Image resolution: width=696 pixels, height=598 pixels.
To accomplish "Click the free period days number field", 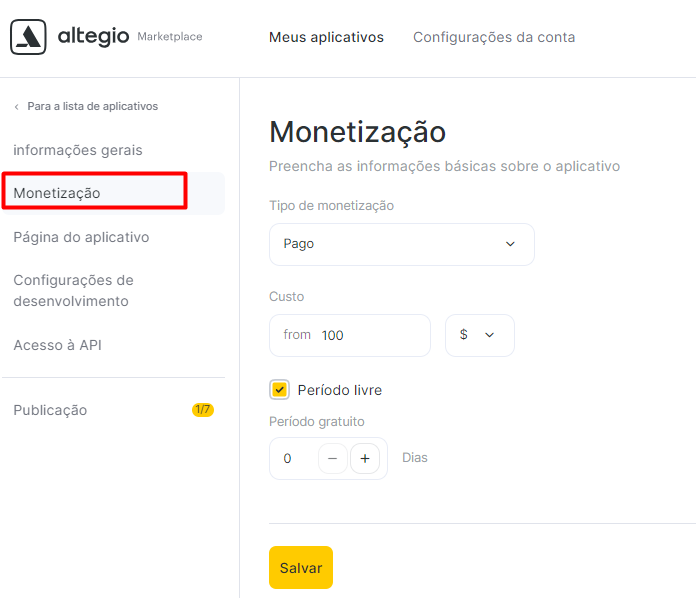I will click(x=294, y=458).
